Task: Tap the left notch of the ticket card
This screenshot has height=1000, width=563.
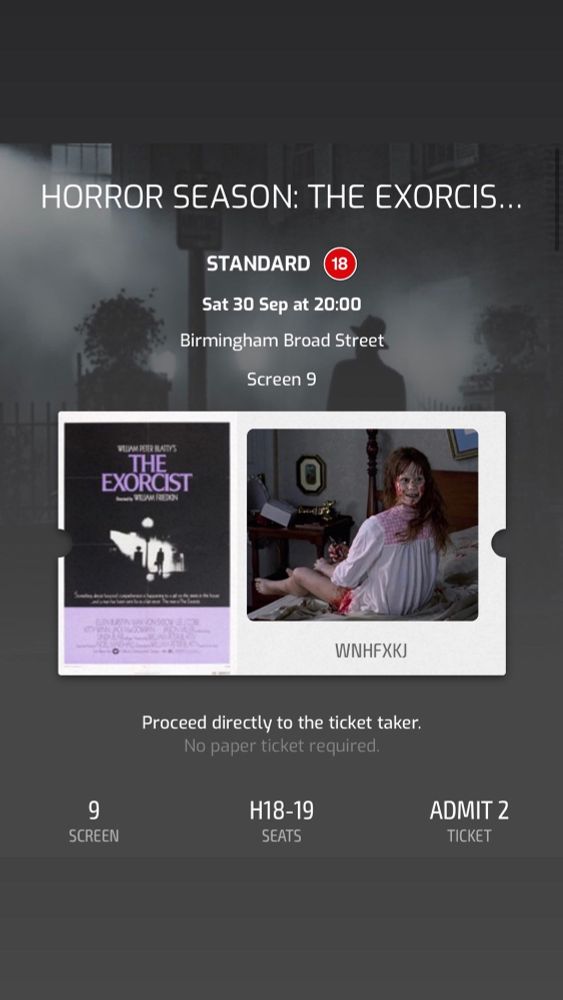Action: [64, 543]
